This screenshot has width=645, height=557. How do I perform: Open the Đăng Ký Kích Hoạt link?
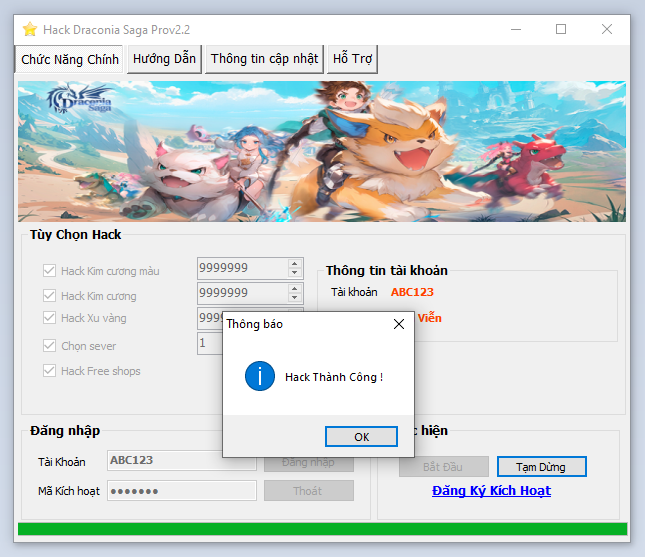tap(491, 490)
